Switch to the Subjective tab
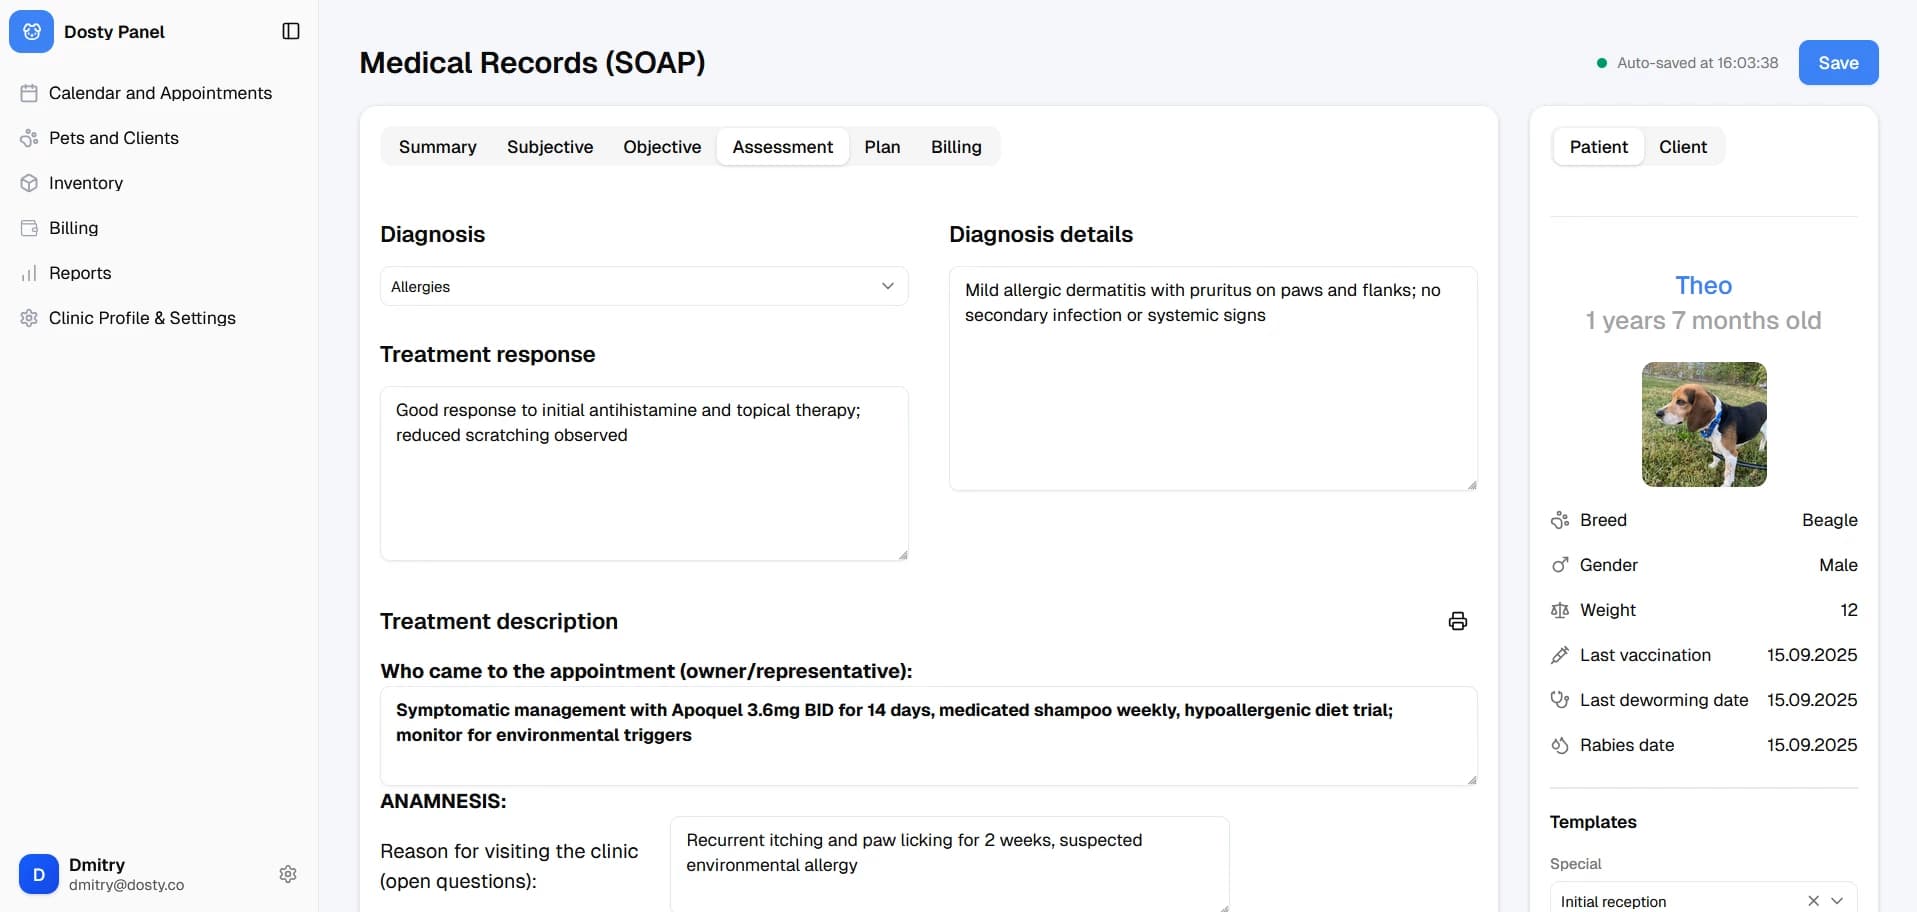1917x912 pixels. coord(549,147)
